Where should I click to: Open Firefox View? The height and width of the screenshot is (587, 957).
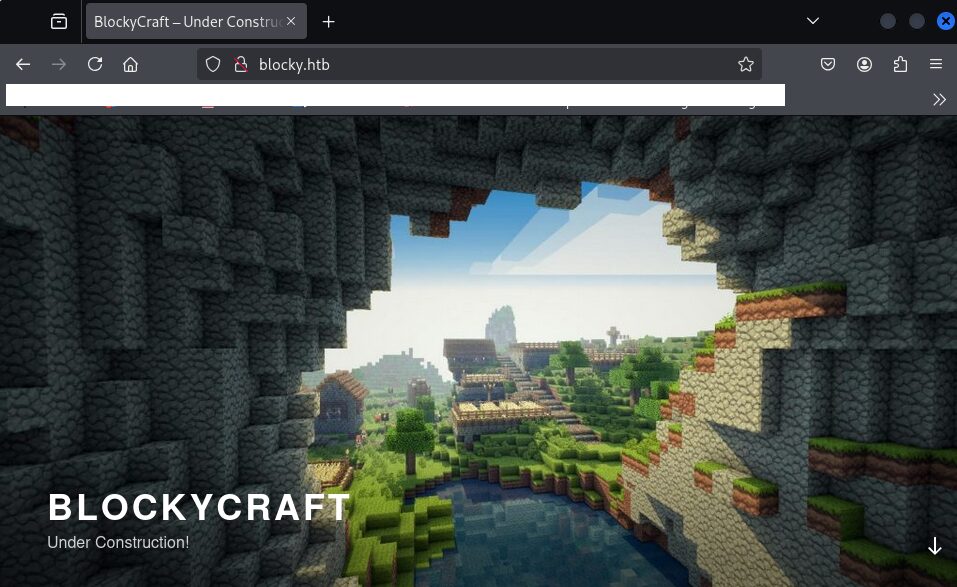pyautogui.click(x=59, y=21)
